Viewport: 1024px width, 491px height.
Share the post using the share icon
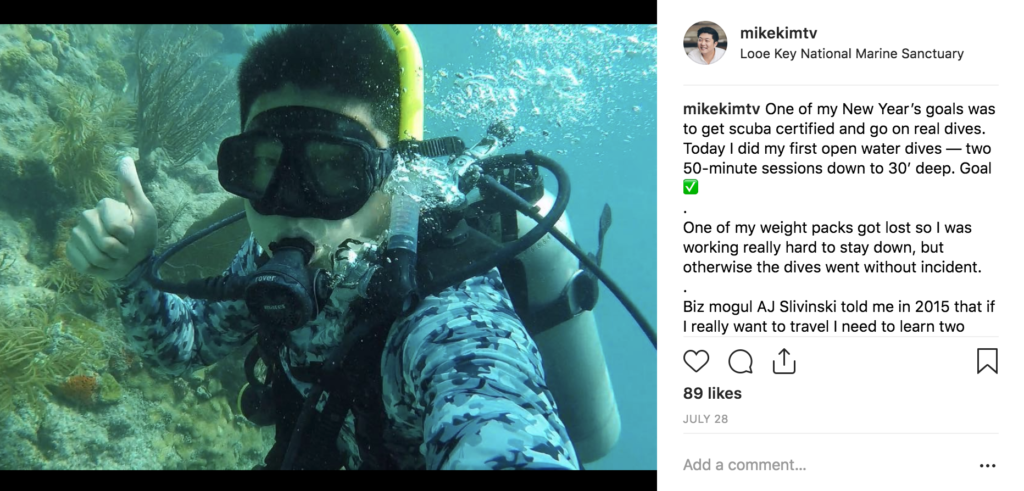click(x=784, y=361)
